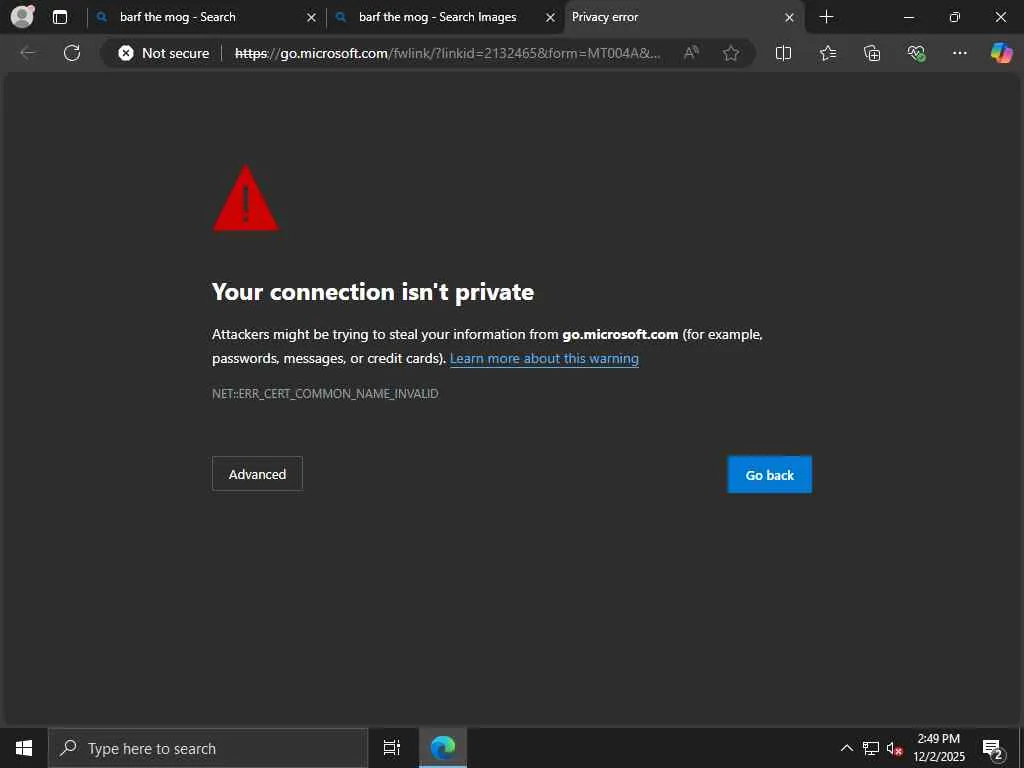Show hidden system tray icons
The image size is (1024, 768).
coord(846,748)
